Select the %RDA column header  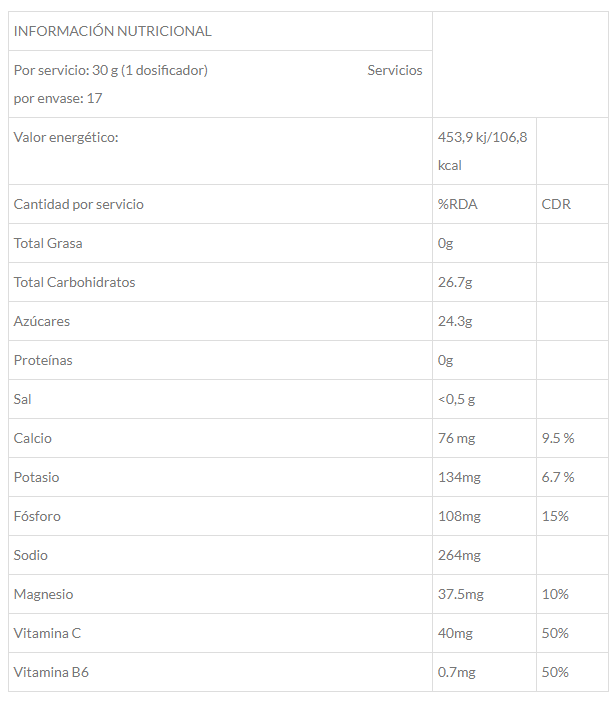(458, 204)
